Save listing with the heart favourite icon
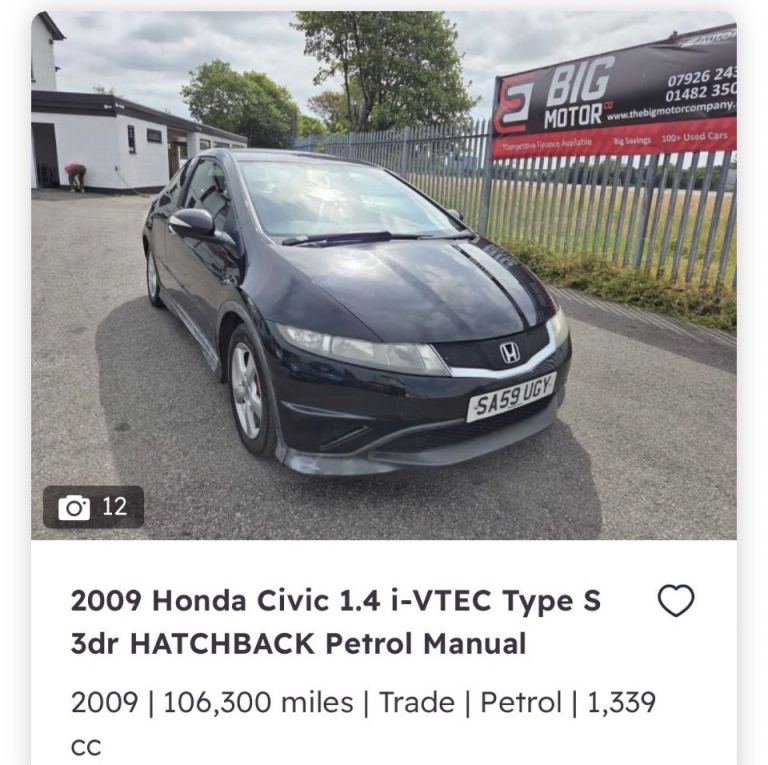The image size is (768, 765). pos(676,600)
